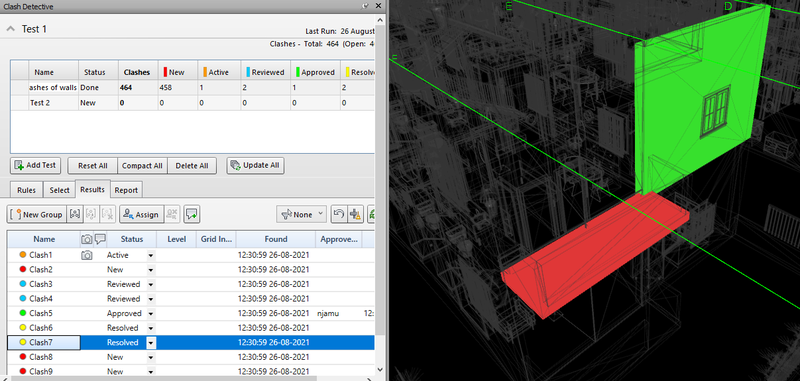This screenshot has height=381, width=800.
Task: Click the pin icon in Clash Detective title
Action: point(365,6)
